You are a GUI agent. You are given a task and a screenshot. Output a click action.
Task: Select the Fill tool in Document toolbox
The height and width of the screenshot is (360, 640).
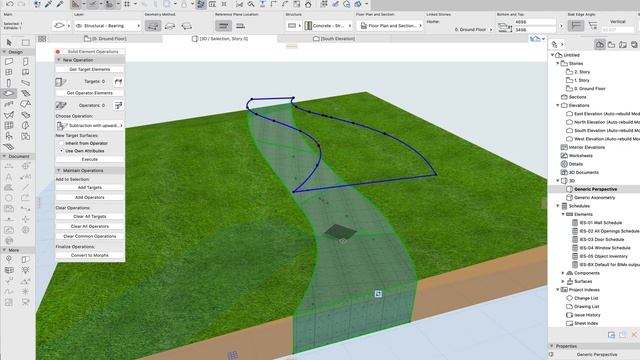[9, 187]
